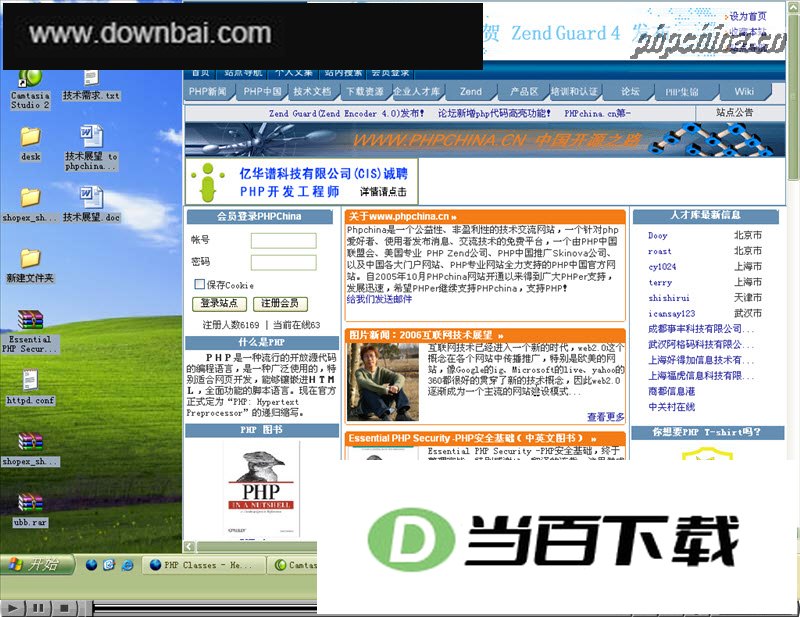Open the httpd.conf file icon
800x617 pixels.
click(x=30, y=388)
